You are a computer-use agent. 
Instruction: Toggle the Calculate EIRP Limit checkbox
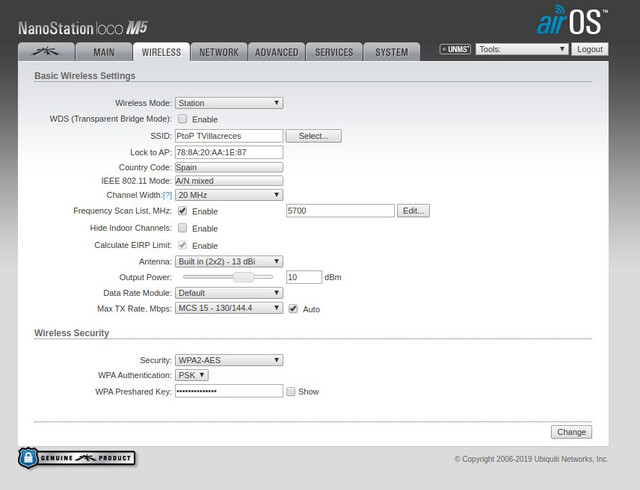tap(182, 245)
